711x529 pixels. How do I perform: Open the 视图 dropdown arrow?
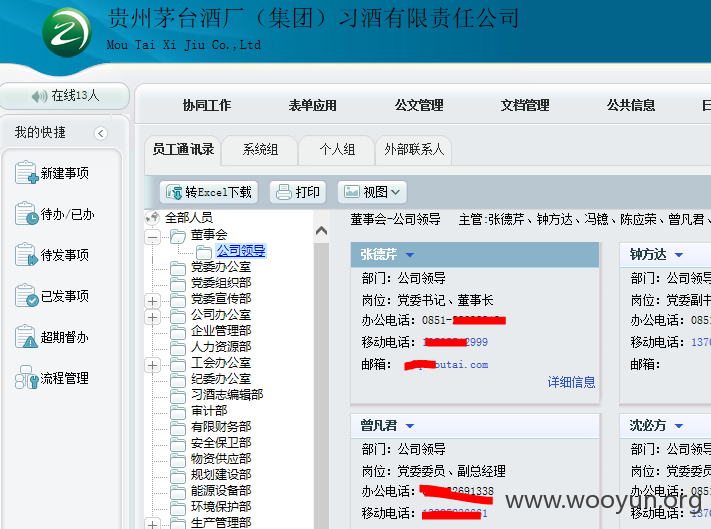click(395, 192)
